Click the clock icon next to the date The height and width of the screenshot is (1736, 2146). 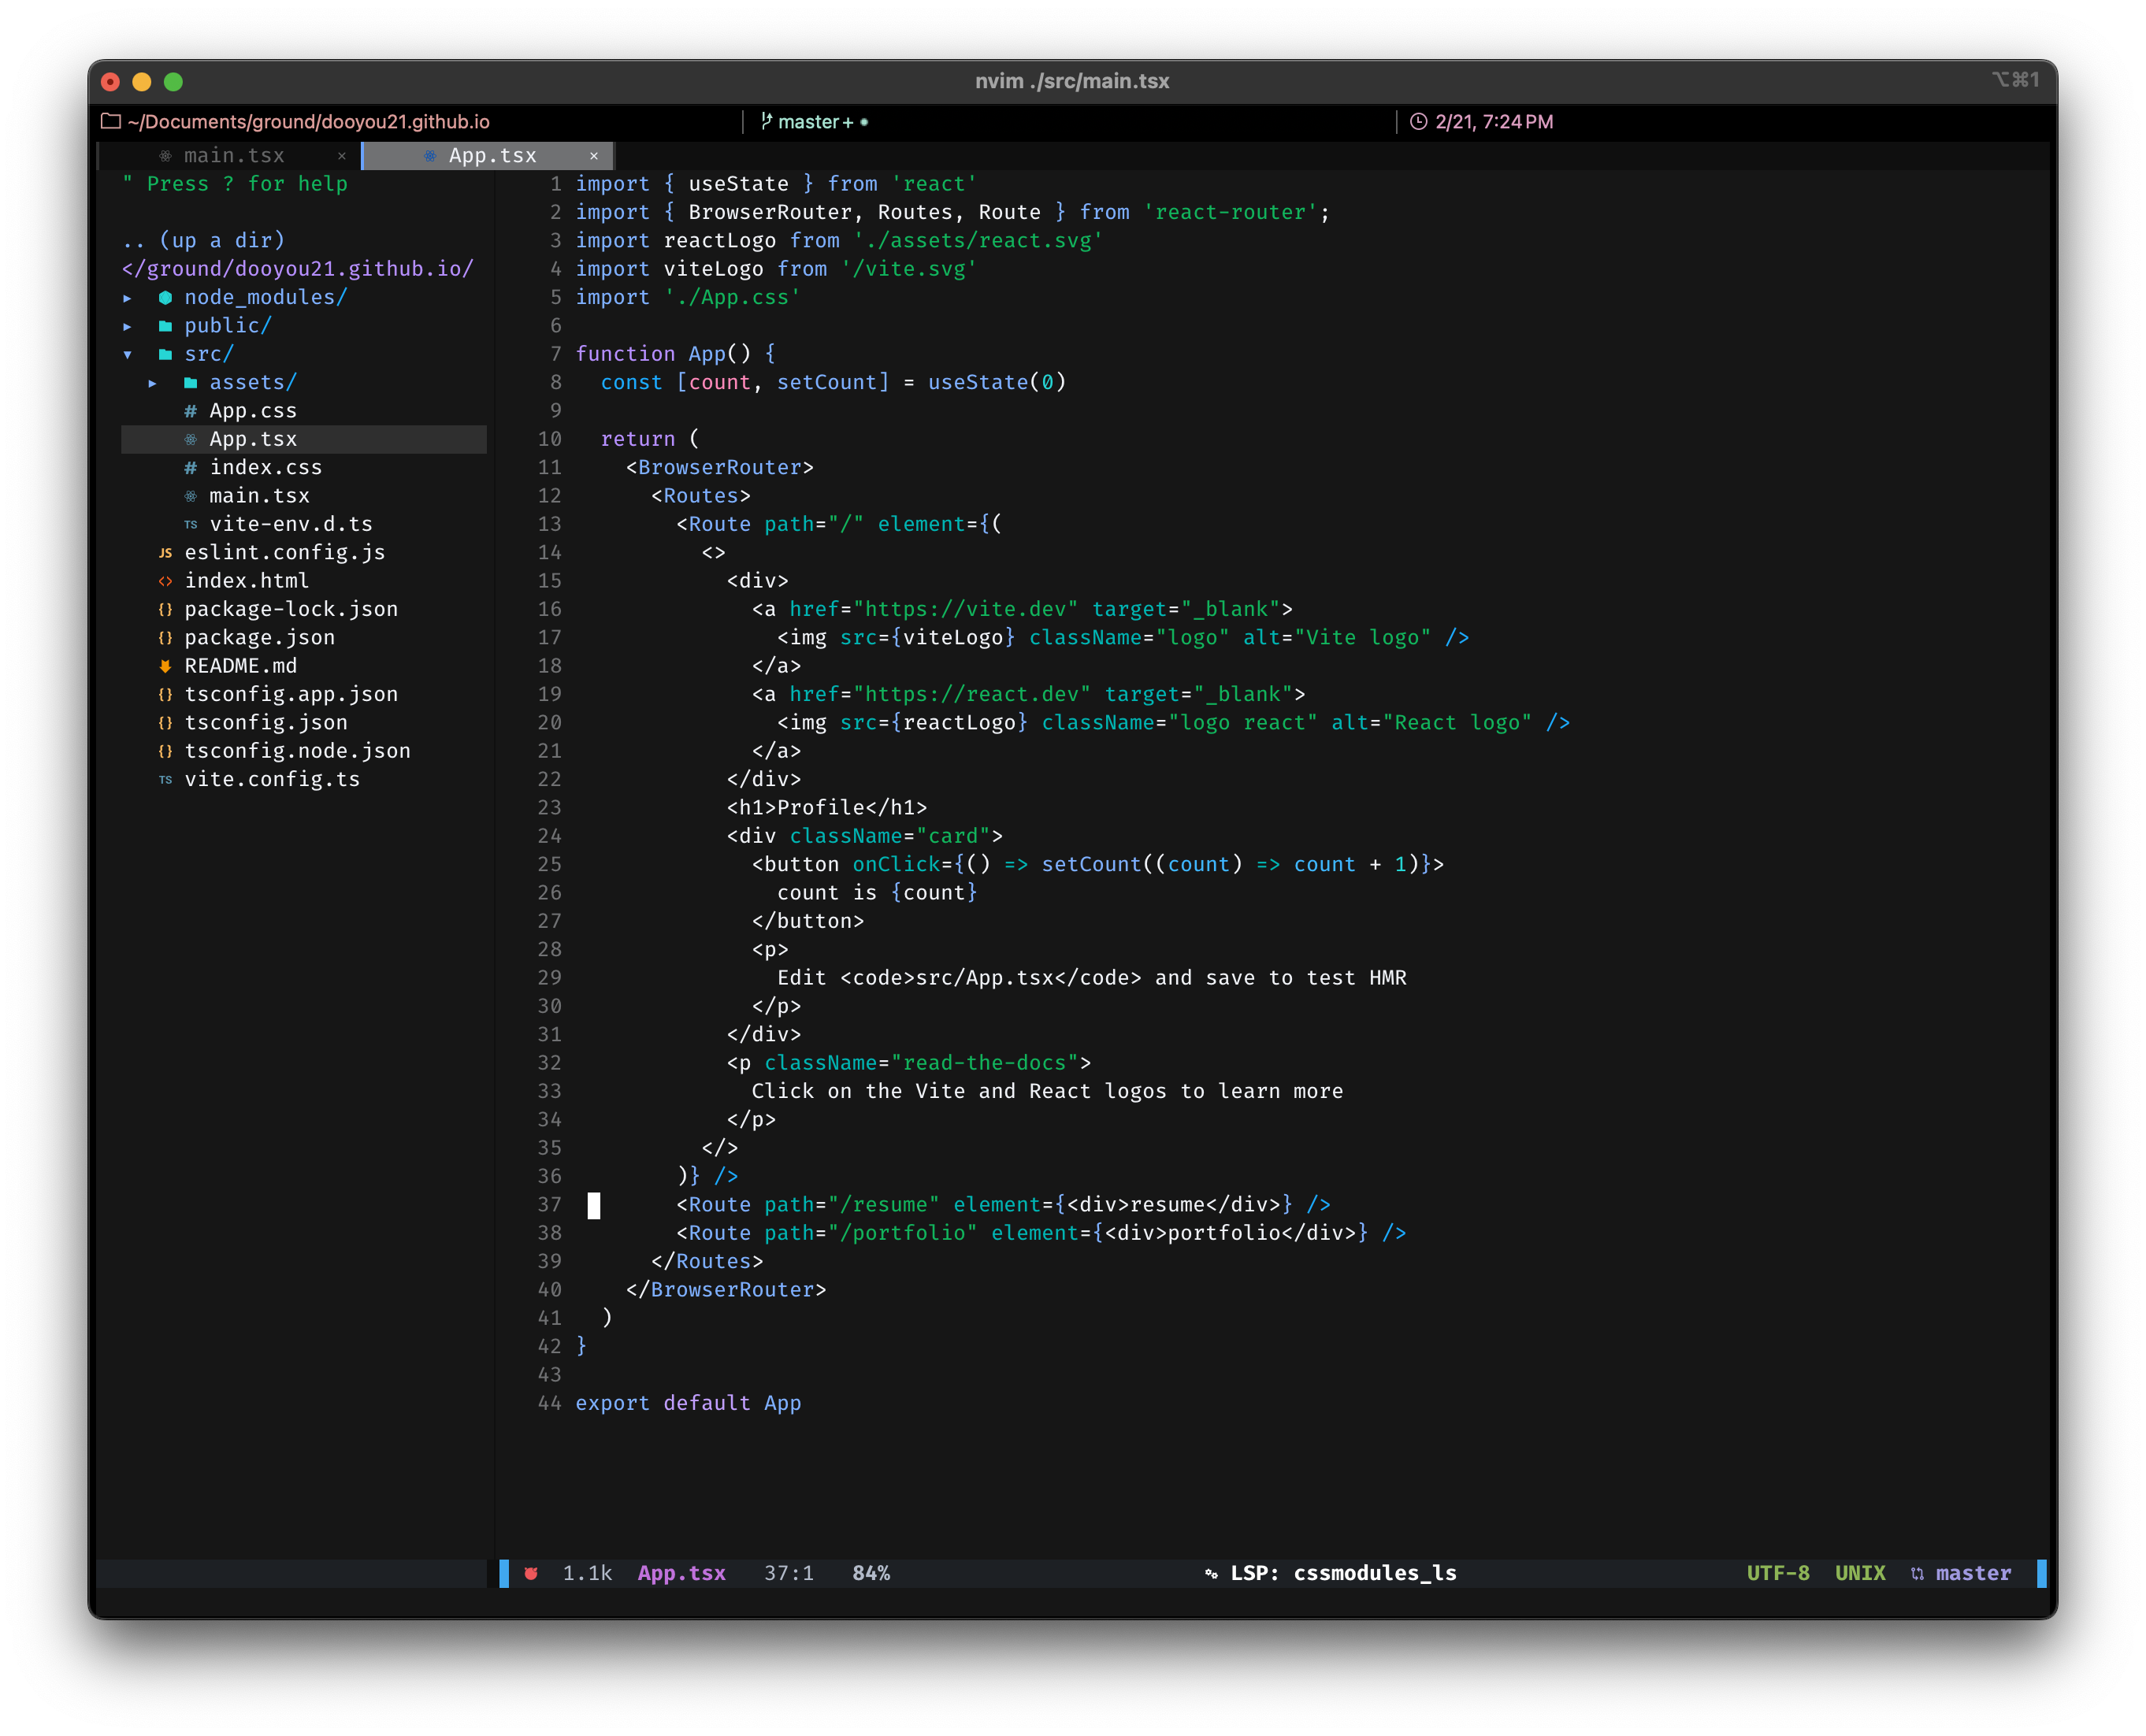pos(1418,121)
